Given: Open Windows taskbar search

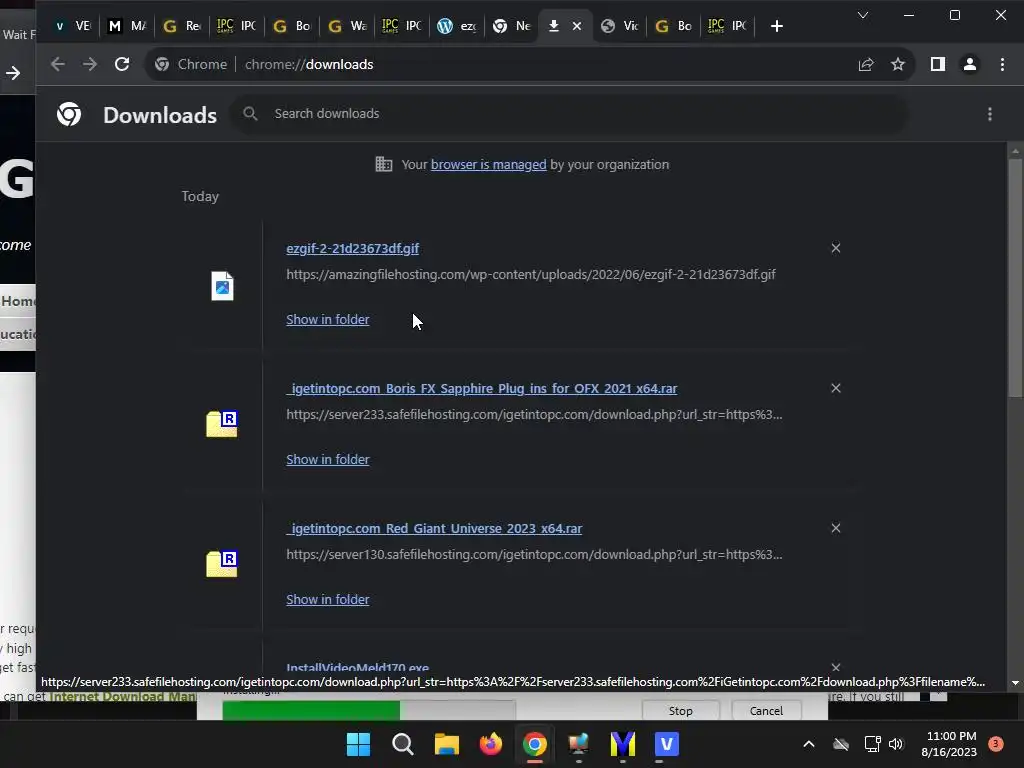Looking at the screenshot, I should (402, 744).
